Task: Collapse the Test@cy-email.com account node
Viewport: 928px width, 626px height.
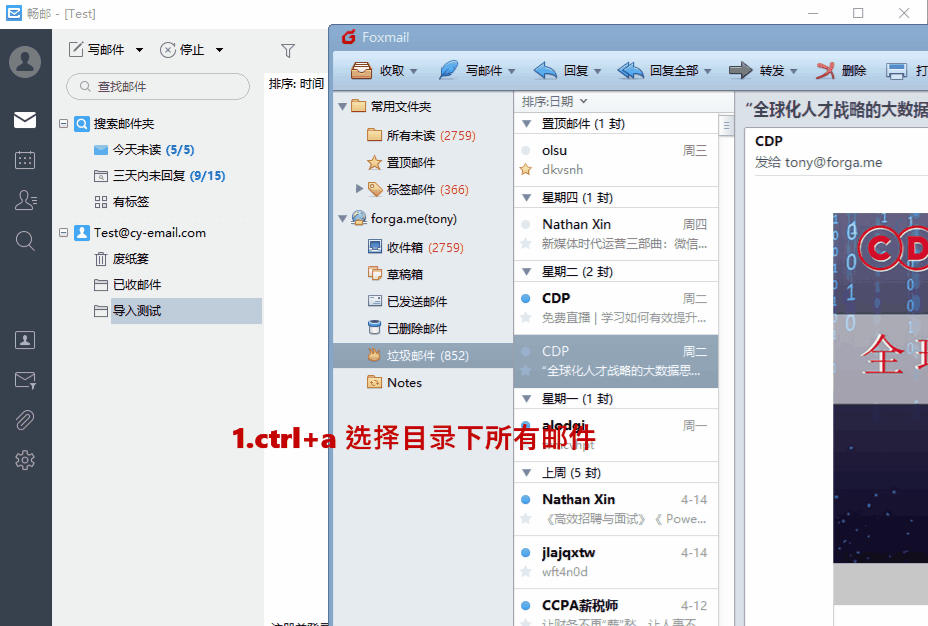Action: pyautogui.click(x=63, y=233)
